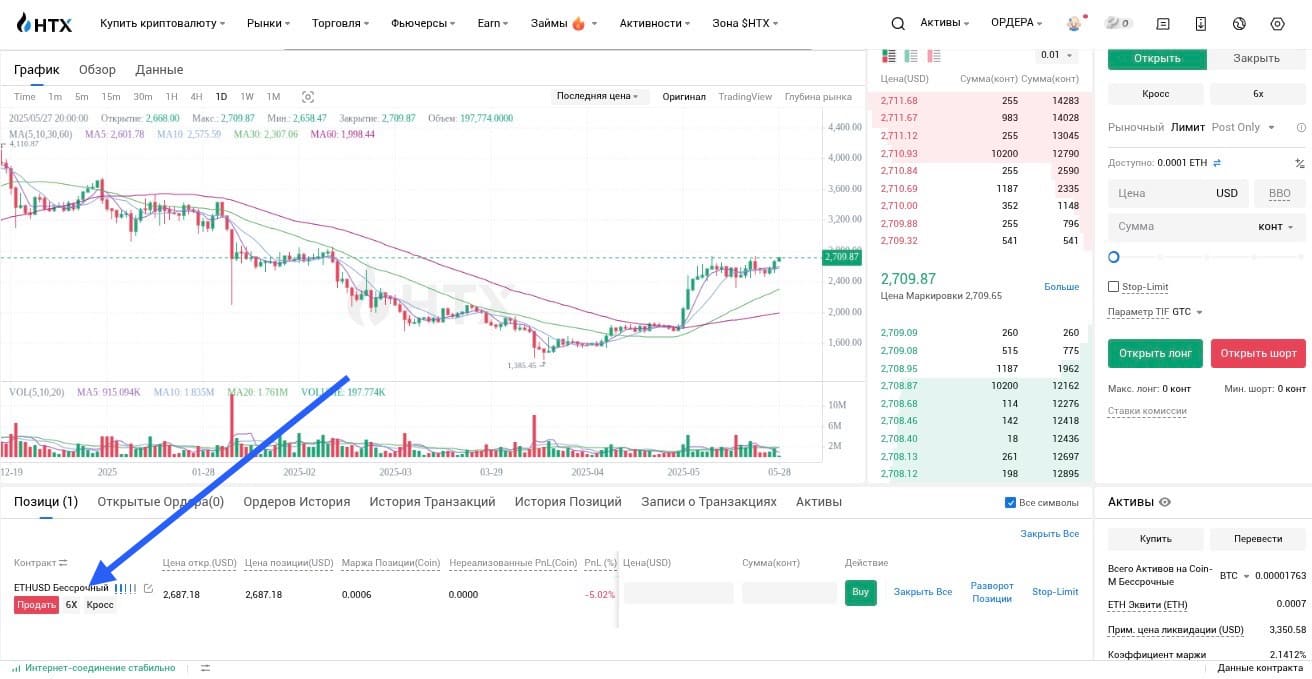Click the Цена USD input field
The image size is (1312, 679).
1178,194
